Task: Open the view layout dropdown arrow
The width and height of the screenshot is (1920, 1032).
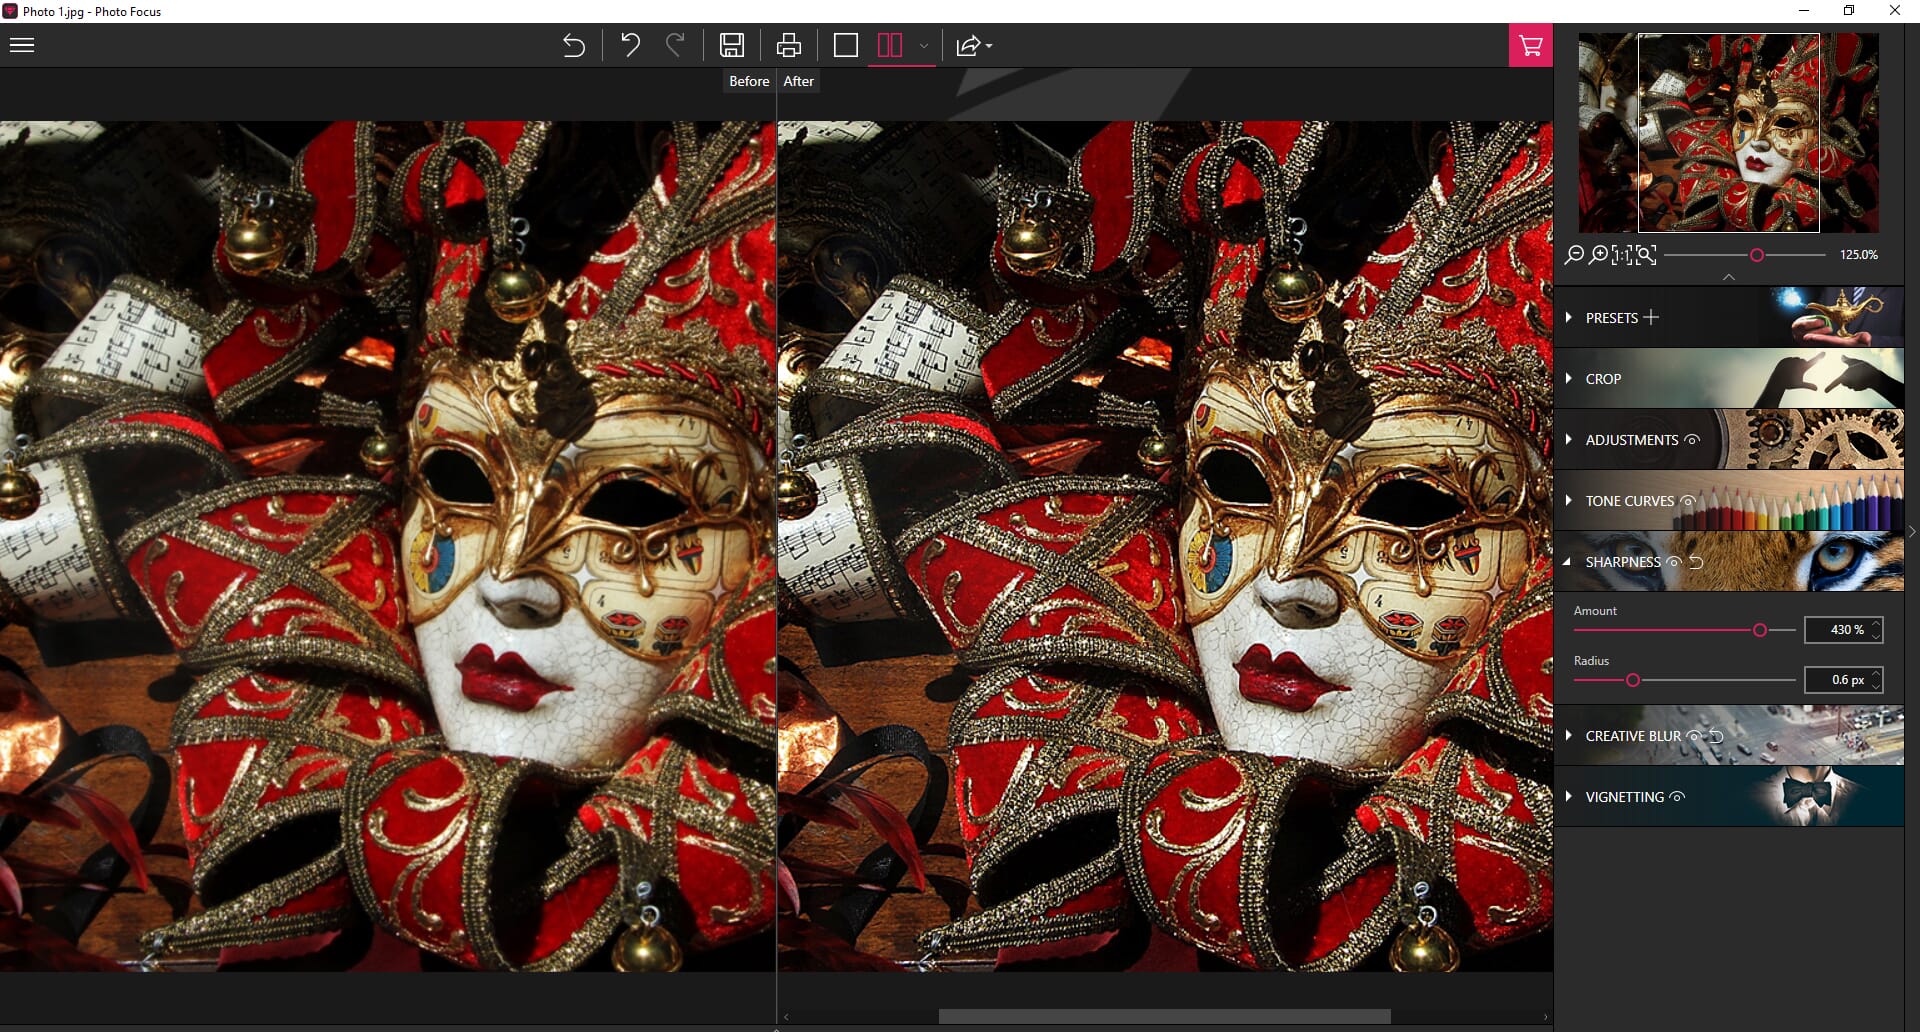Action: pos(924,46)
